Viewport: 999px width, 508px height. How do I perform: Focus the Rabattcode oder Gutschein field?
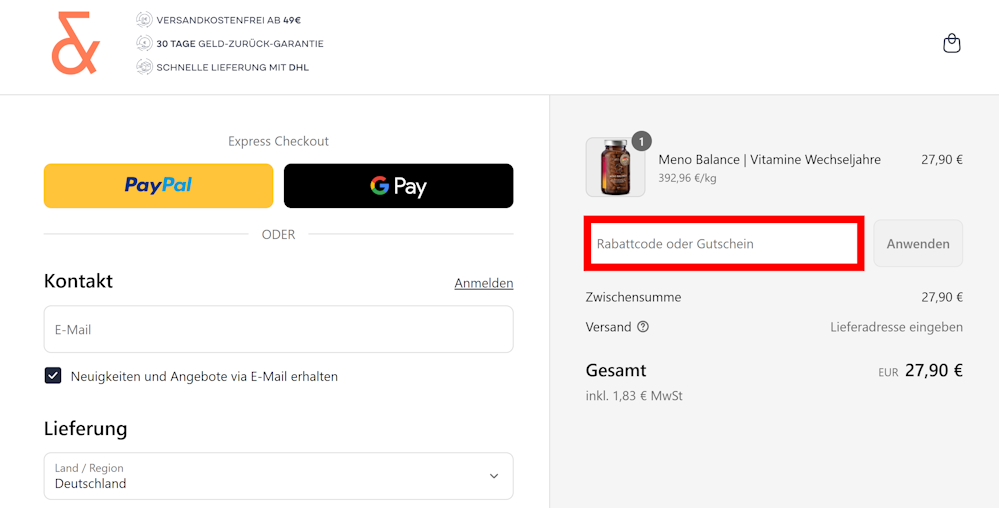(724, 243)
